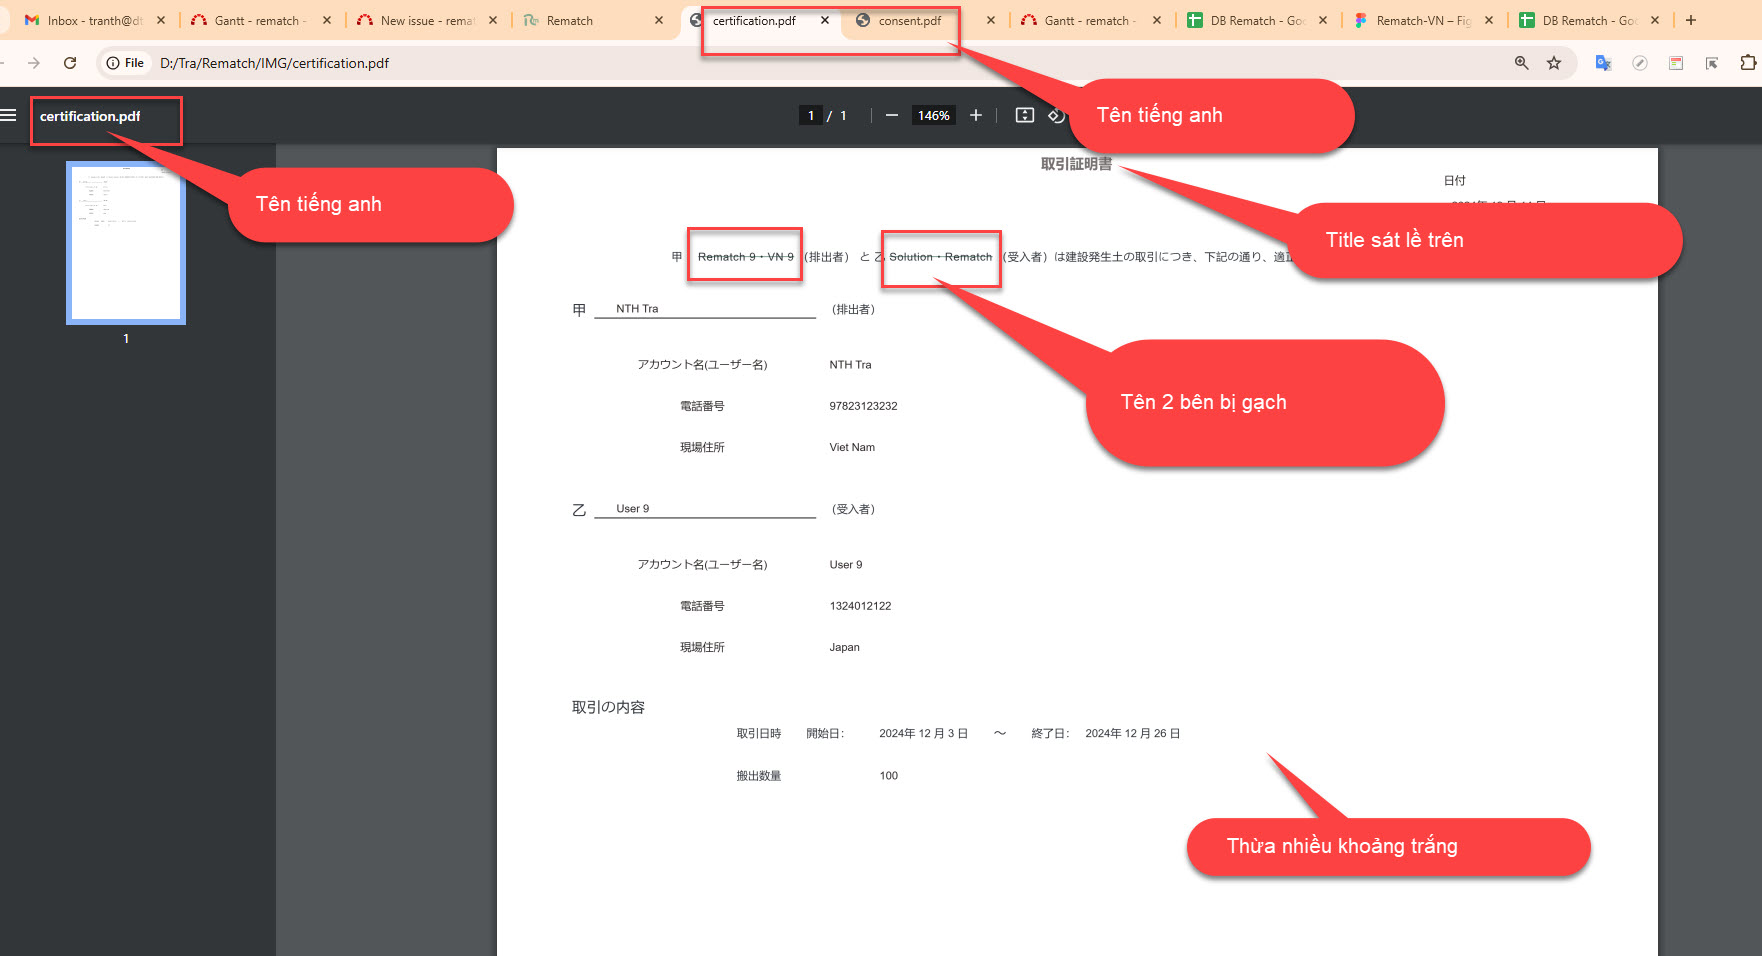Screen dimensions: 1762x956
Task: Go forward in browser history
Action: (x=34, y=63)
